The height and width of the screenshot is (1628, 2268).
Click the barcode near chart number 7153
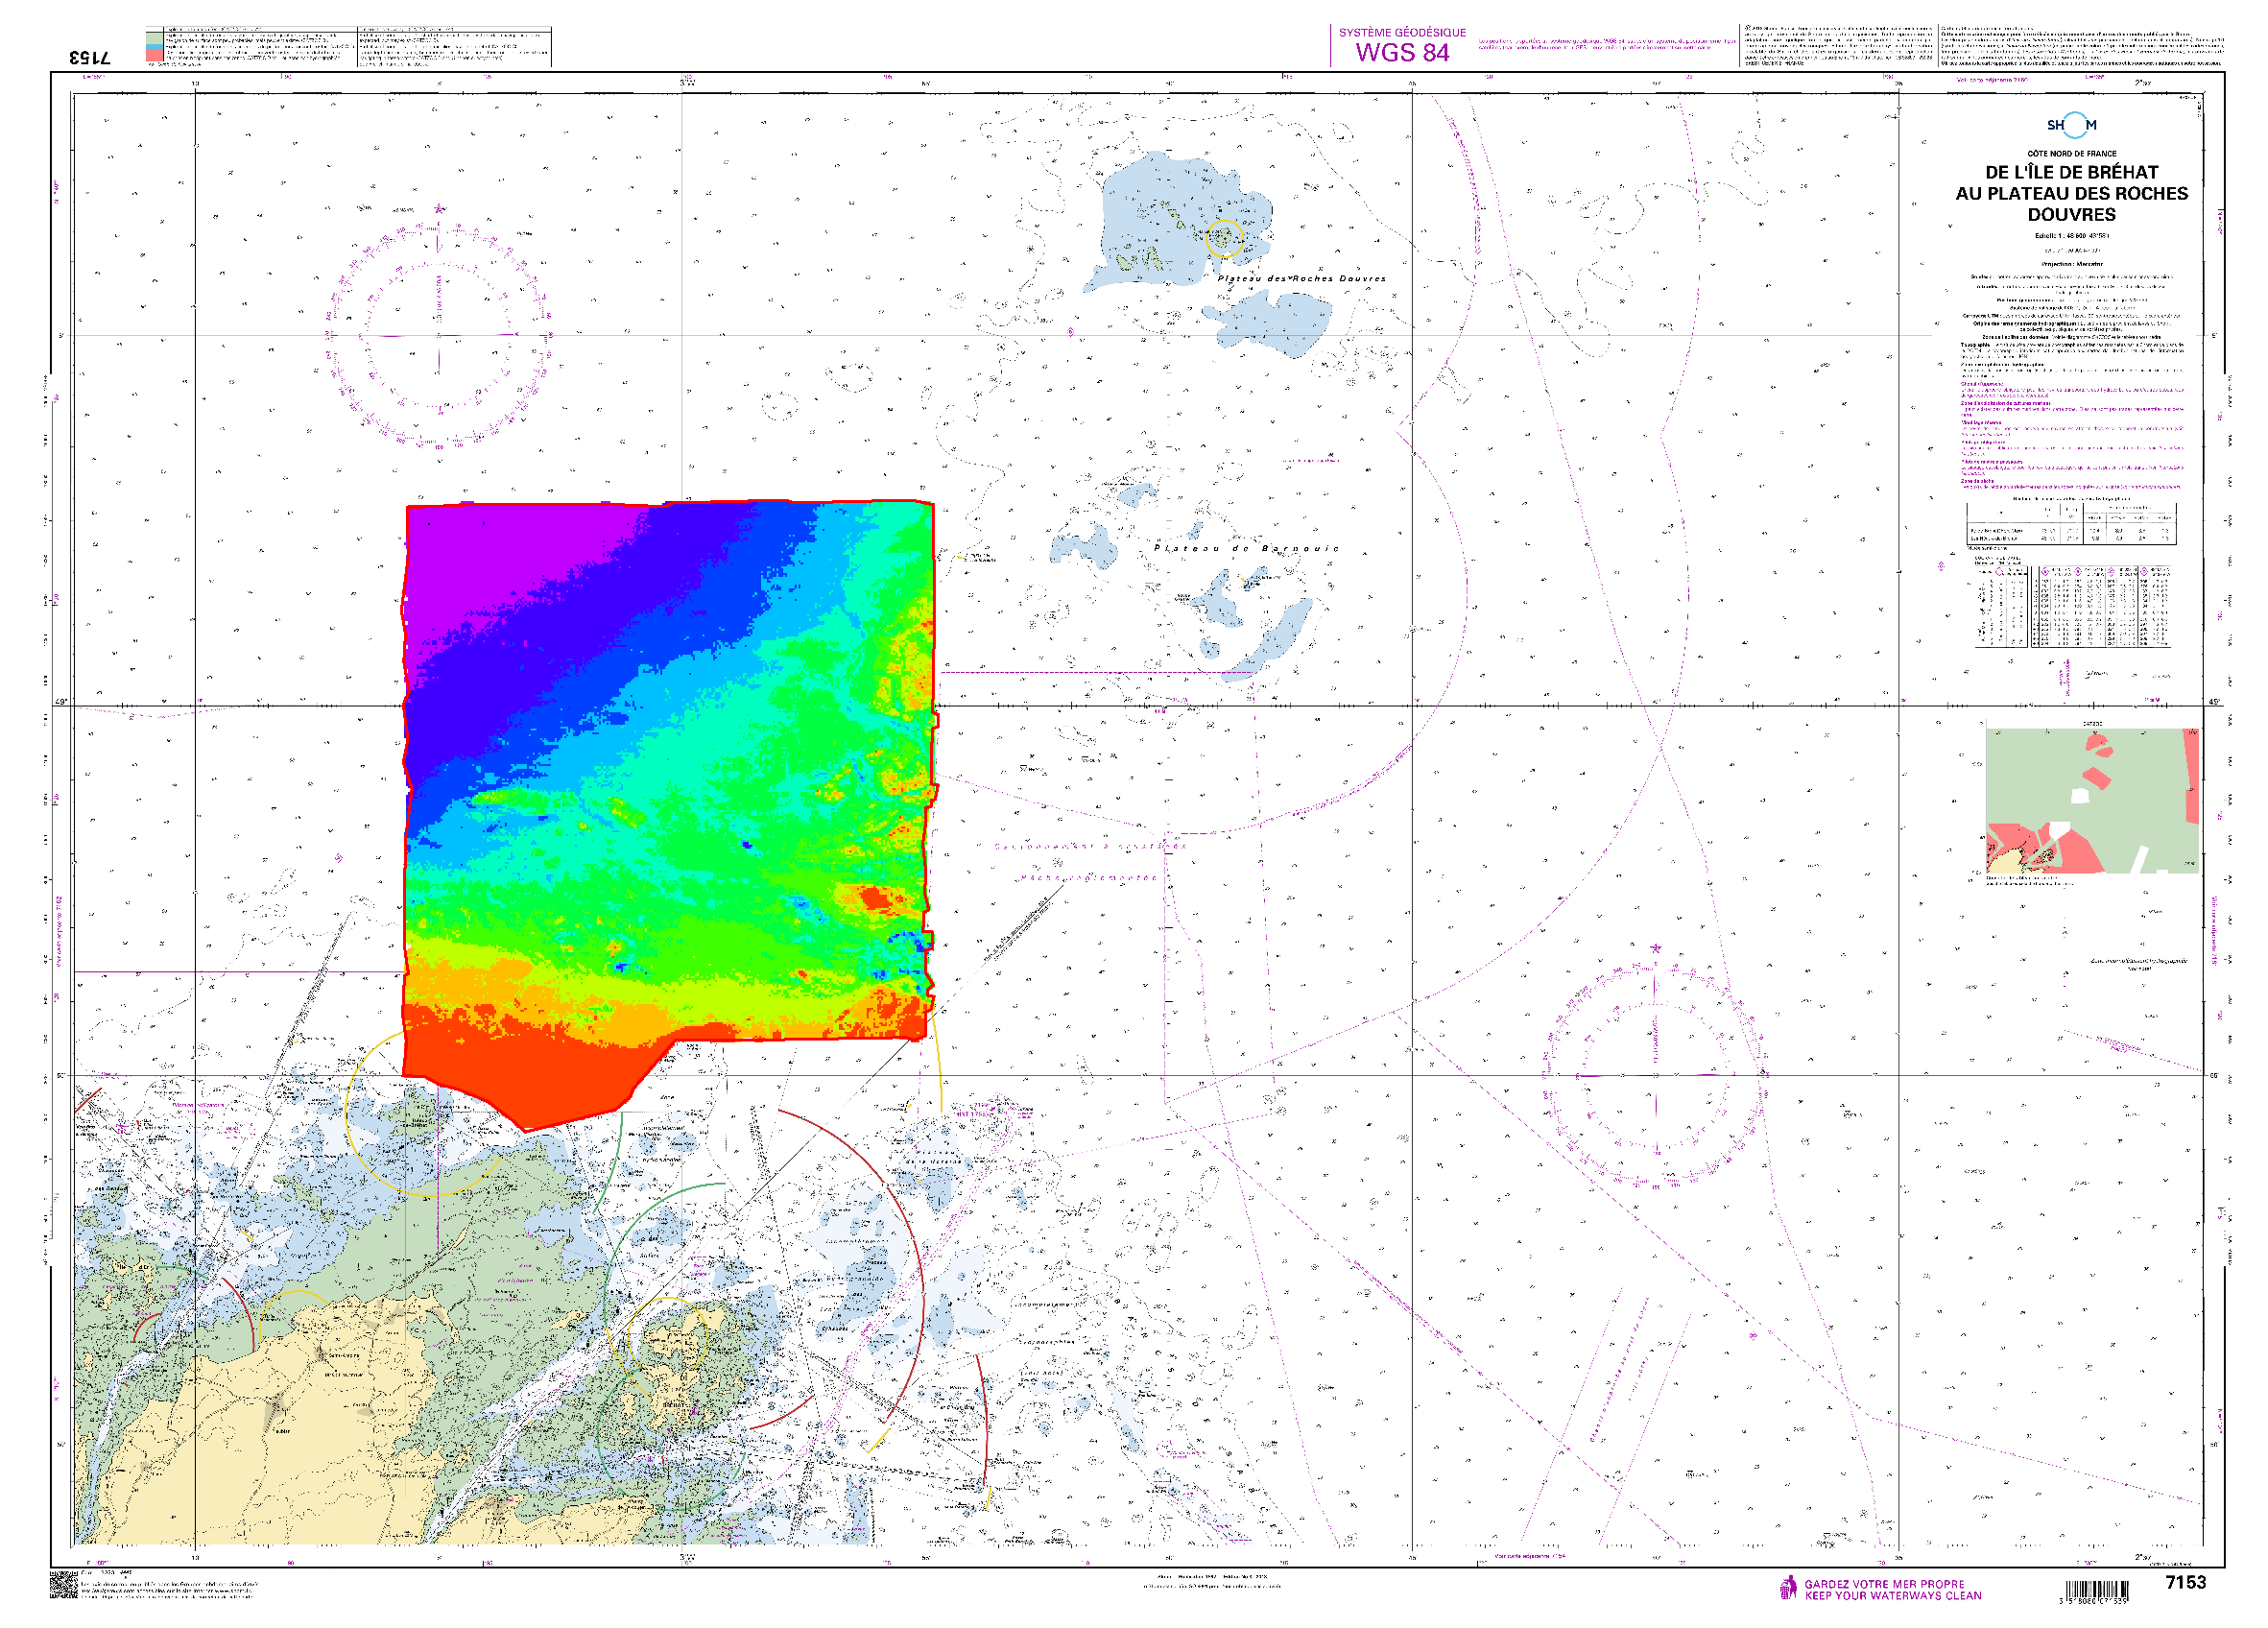pyautogui.click(x=2096, y=1591)
